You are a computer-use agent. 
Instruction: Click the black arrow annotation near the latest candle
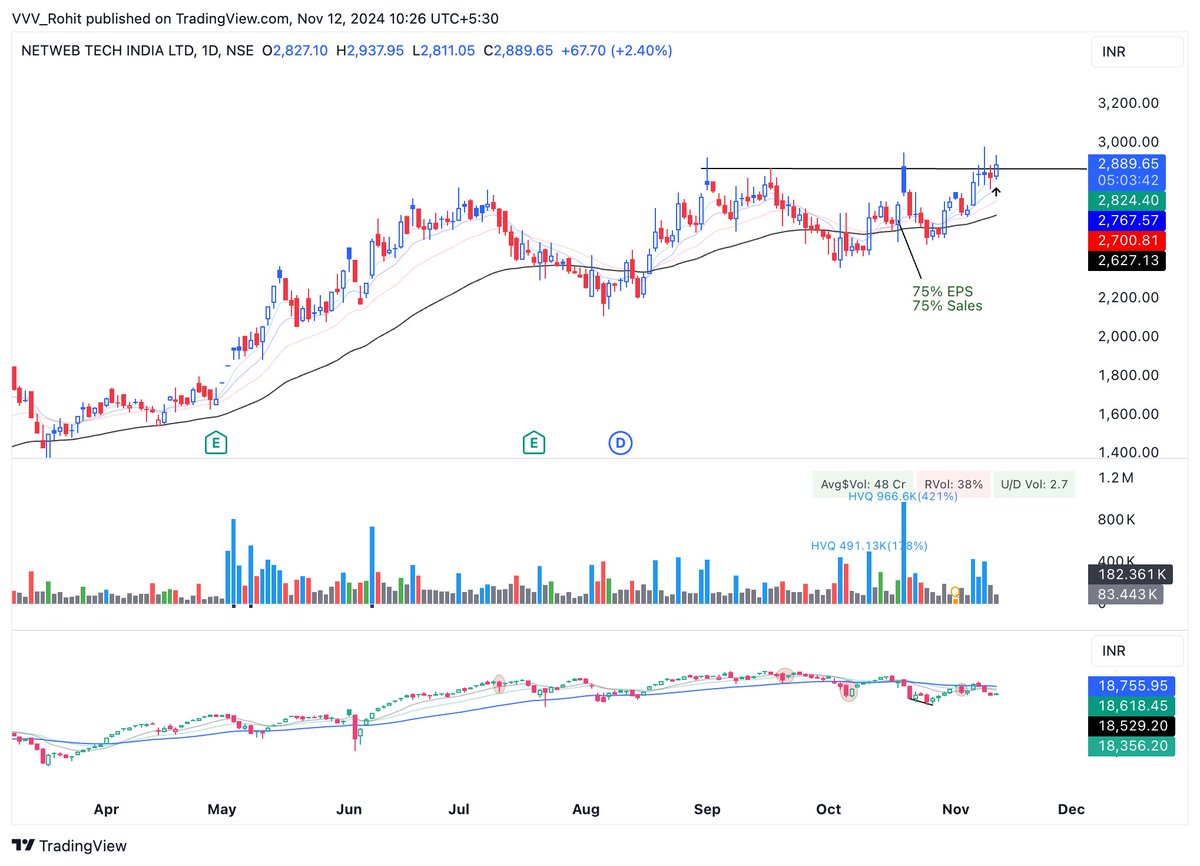[996, 193]
